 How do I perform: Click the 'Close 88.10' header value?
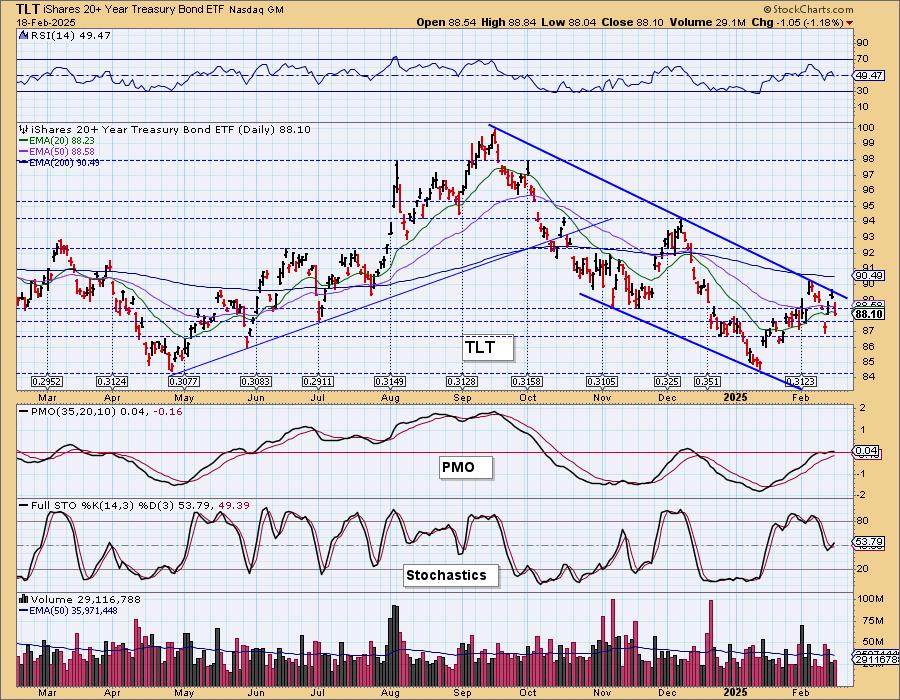point(633,22)
